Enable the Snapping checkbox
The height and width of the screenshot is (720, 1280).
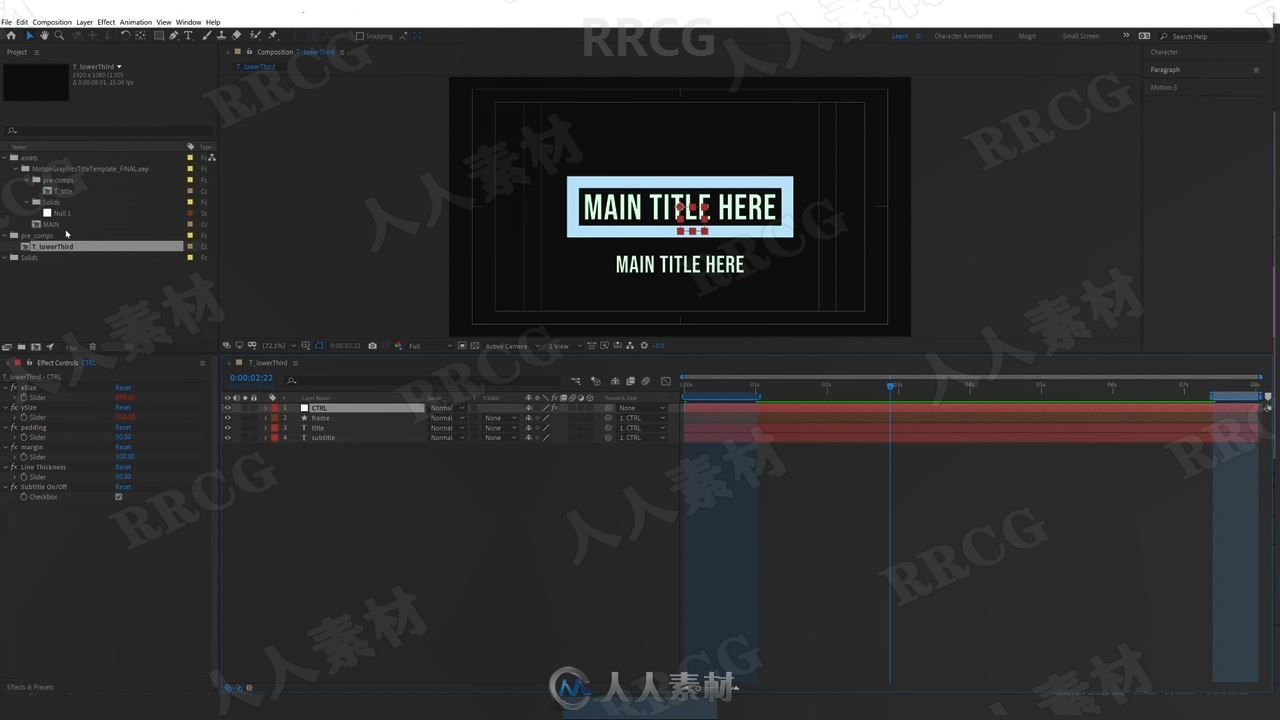[360, 36]
